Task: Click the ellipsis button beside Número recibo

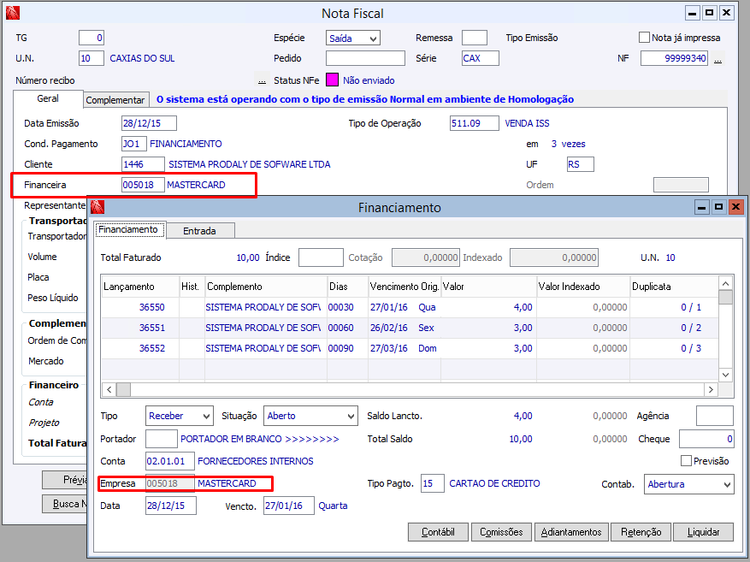Action: 262,80
